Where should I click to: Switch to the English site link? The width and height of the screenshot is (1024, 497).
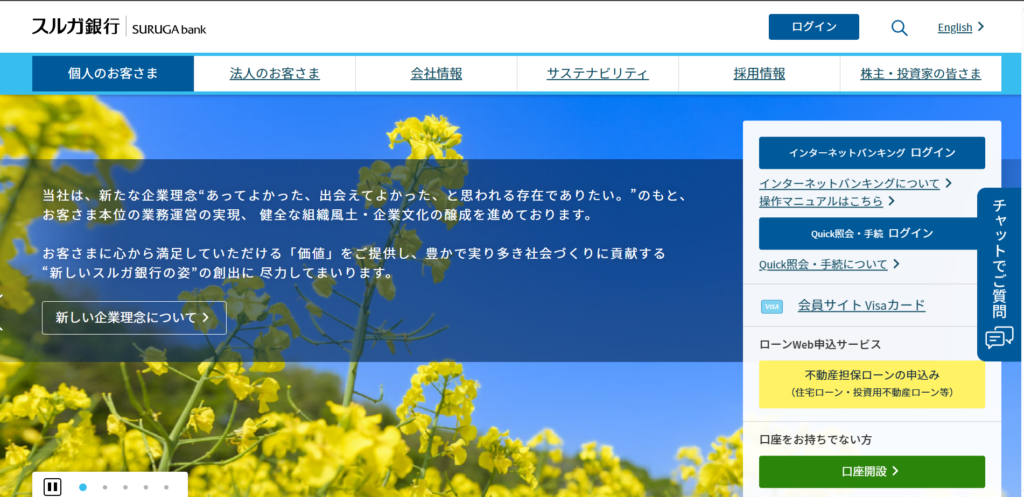[961, 27]
